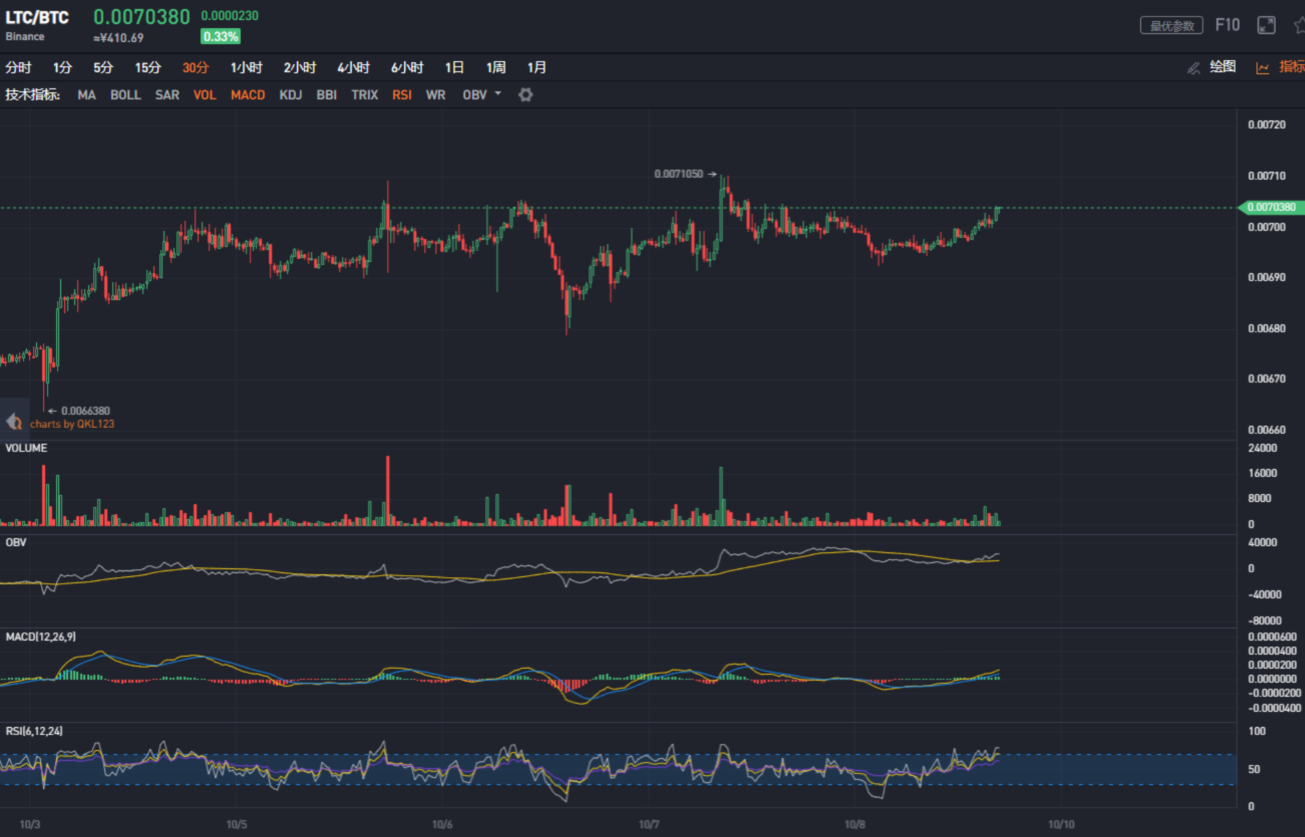Enable the TRIX indicator
The image size is (1305, 837).
[365, 95]
